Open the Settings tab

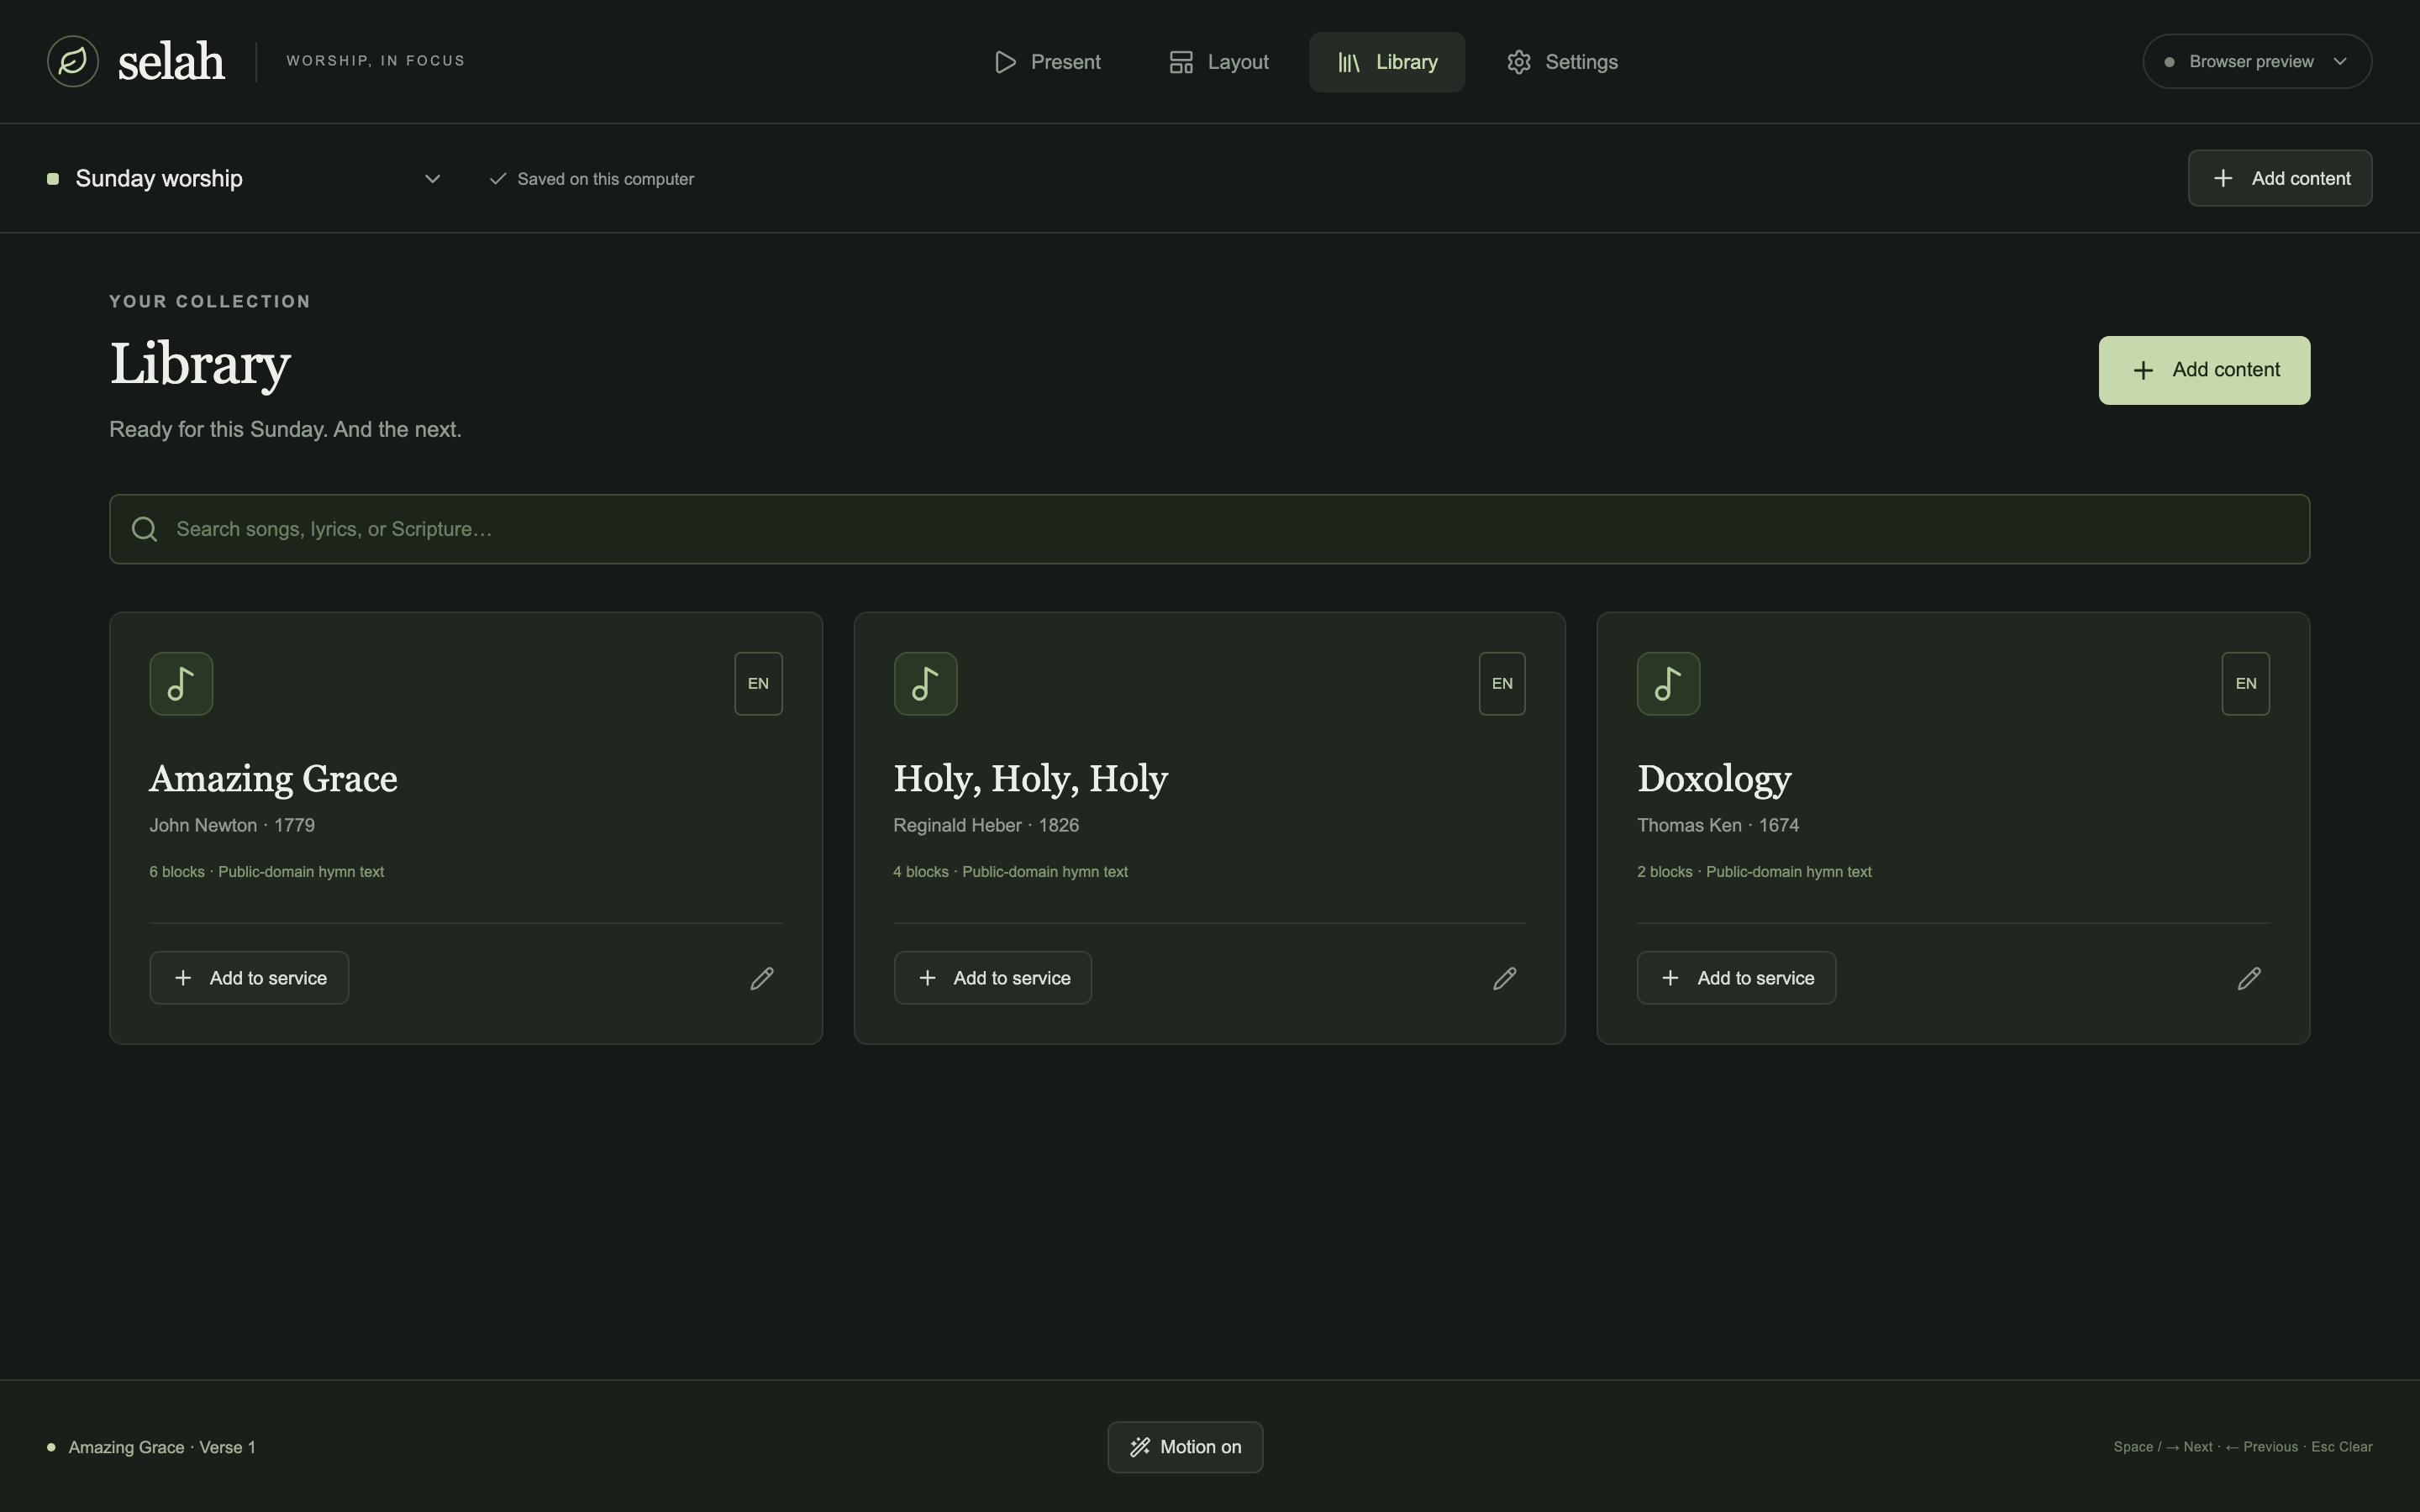pyautogui.click(x=1562, y=62)
